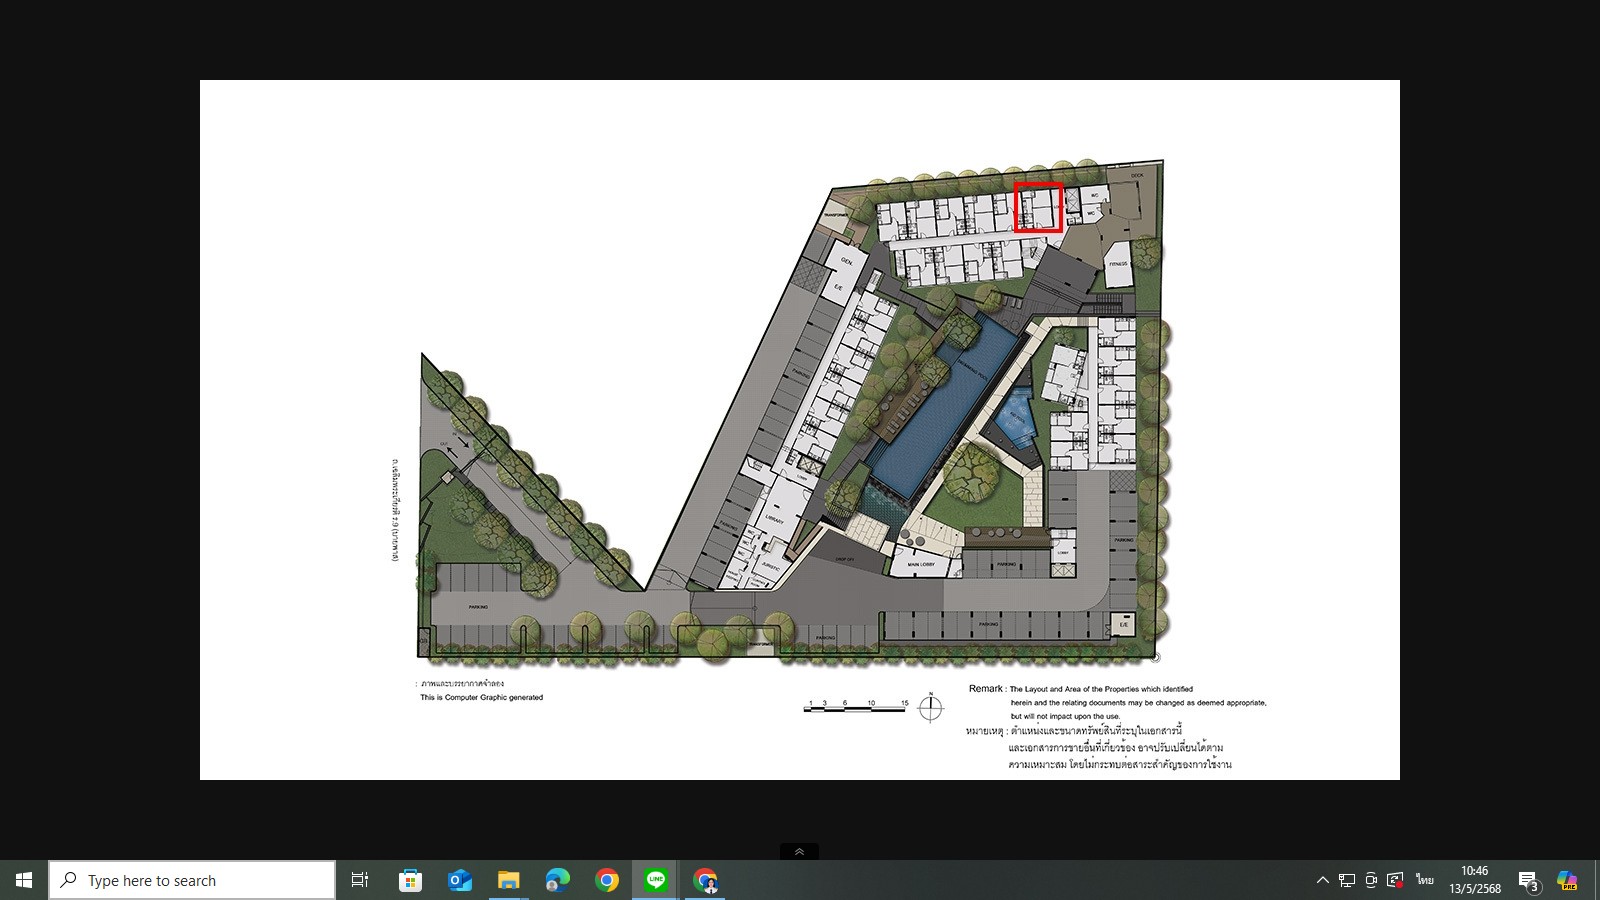Switch to the LINE app in taskbar

tap(656, 880)
